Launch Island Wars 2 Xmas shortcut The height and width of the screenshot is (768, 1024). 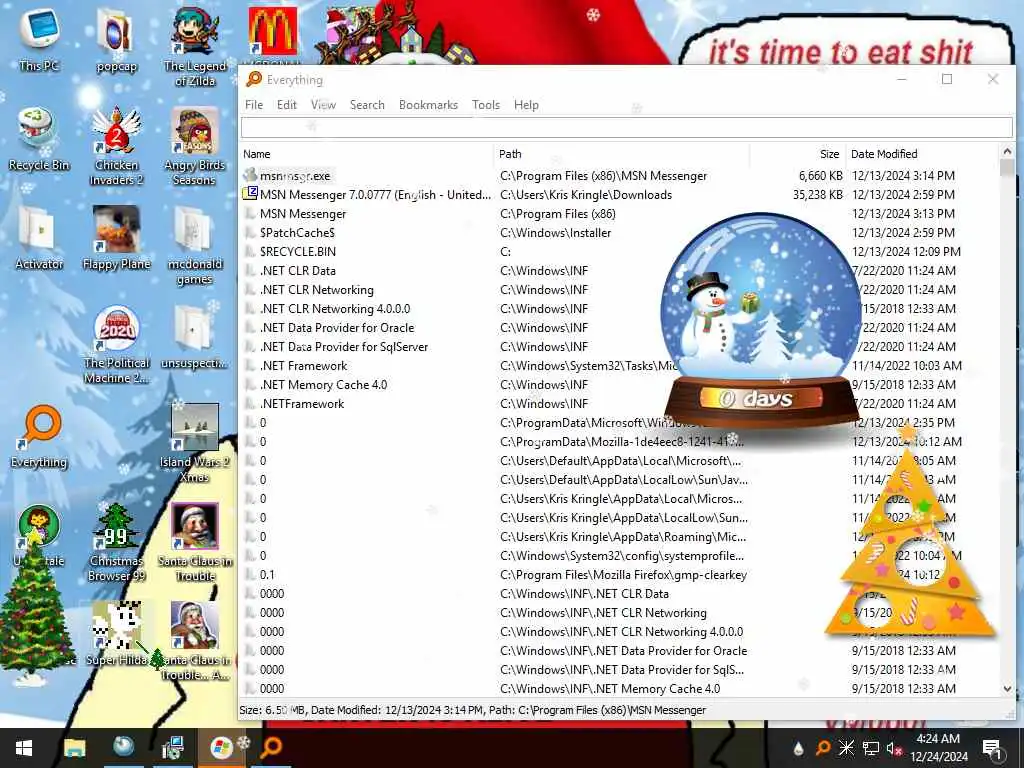tap(195, 443)
